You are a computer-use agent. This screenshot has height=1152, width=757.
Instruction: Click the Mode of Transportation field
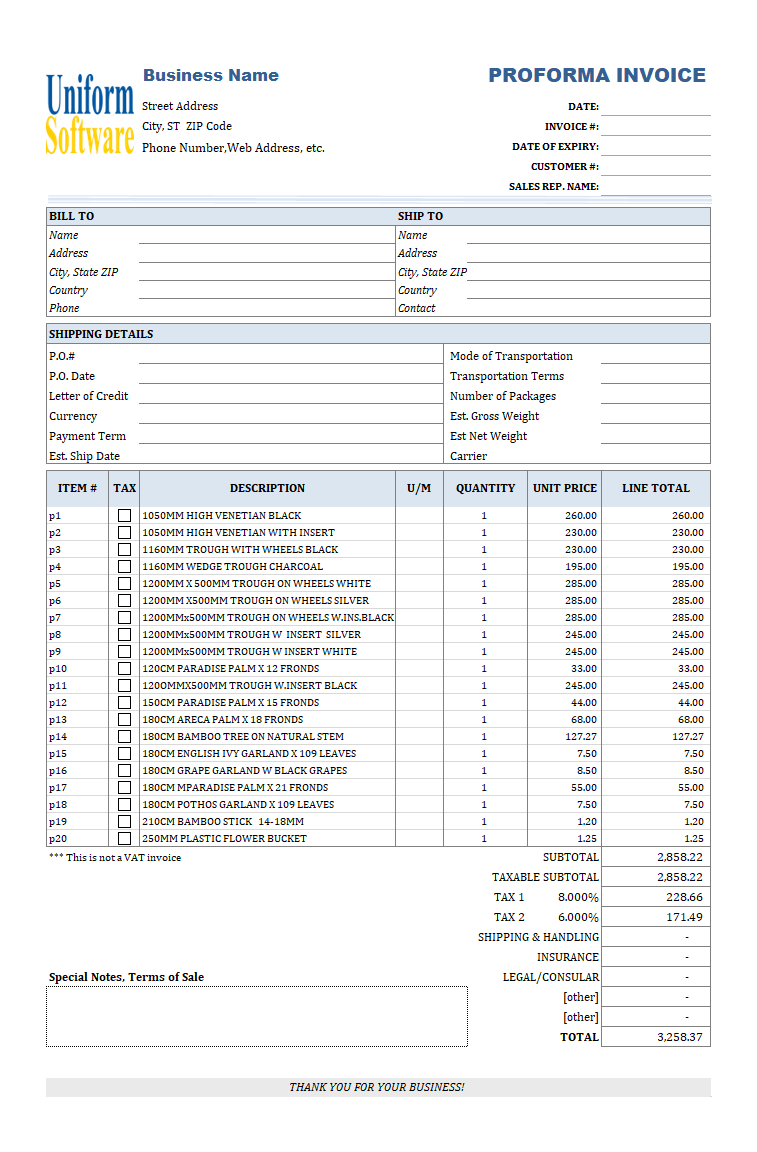(656, 356)
